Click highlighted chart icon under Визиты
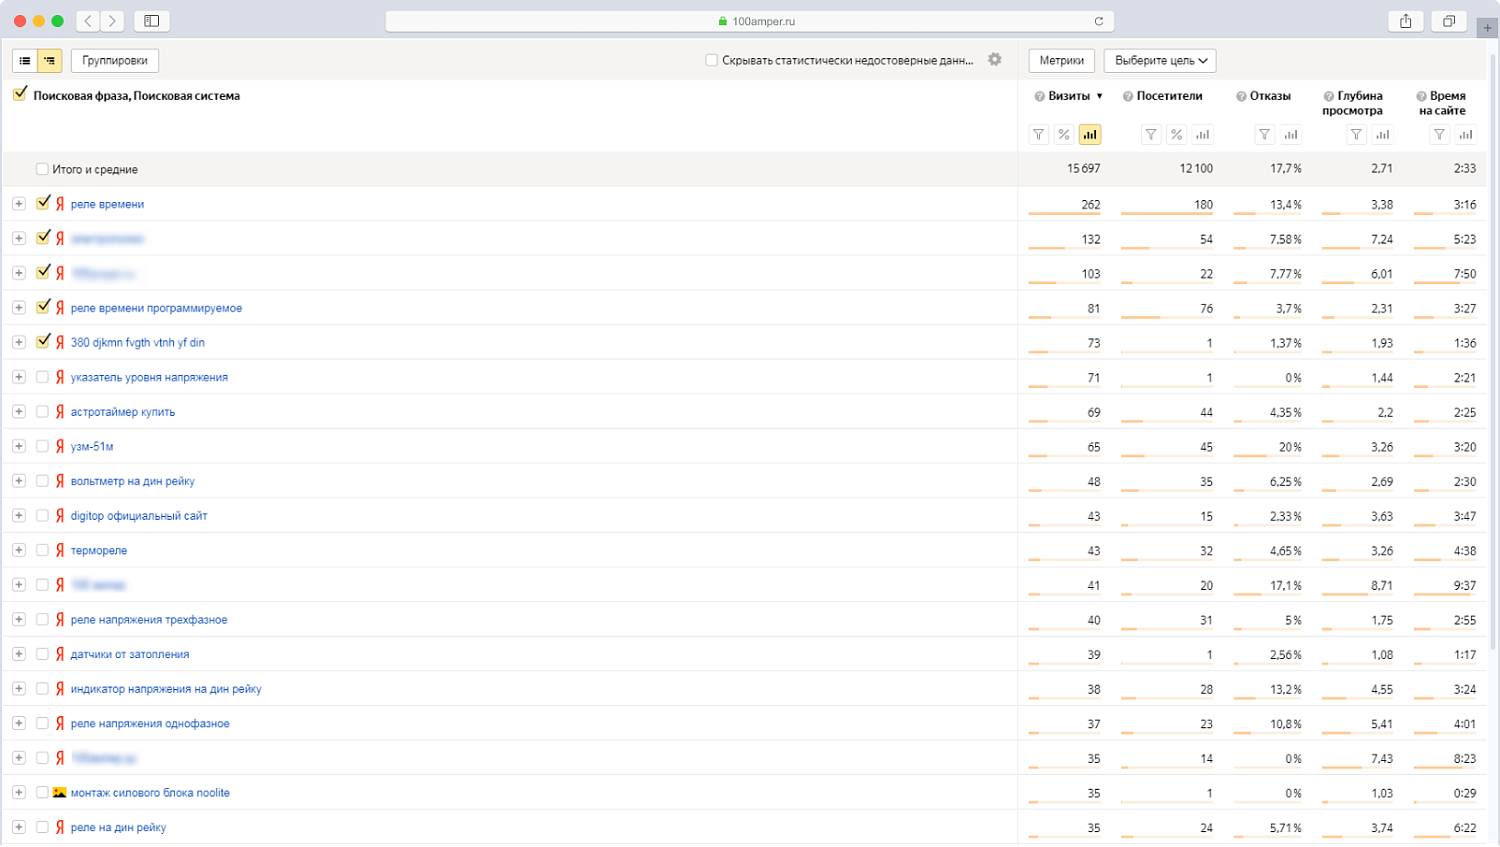Screen dimensions: 1500x847 point(1090,134)
